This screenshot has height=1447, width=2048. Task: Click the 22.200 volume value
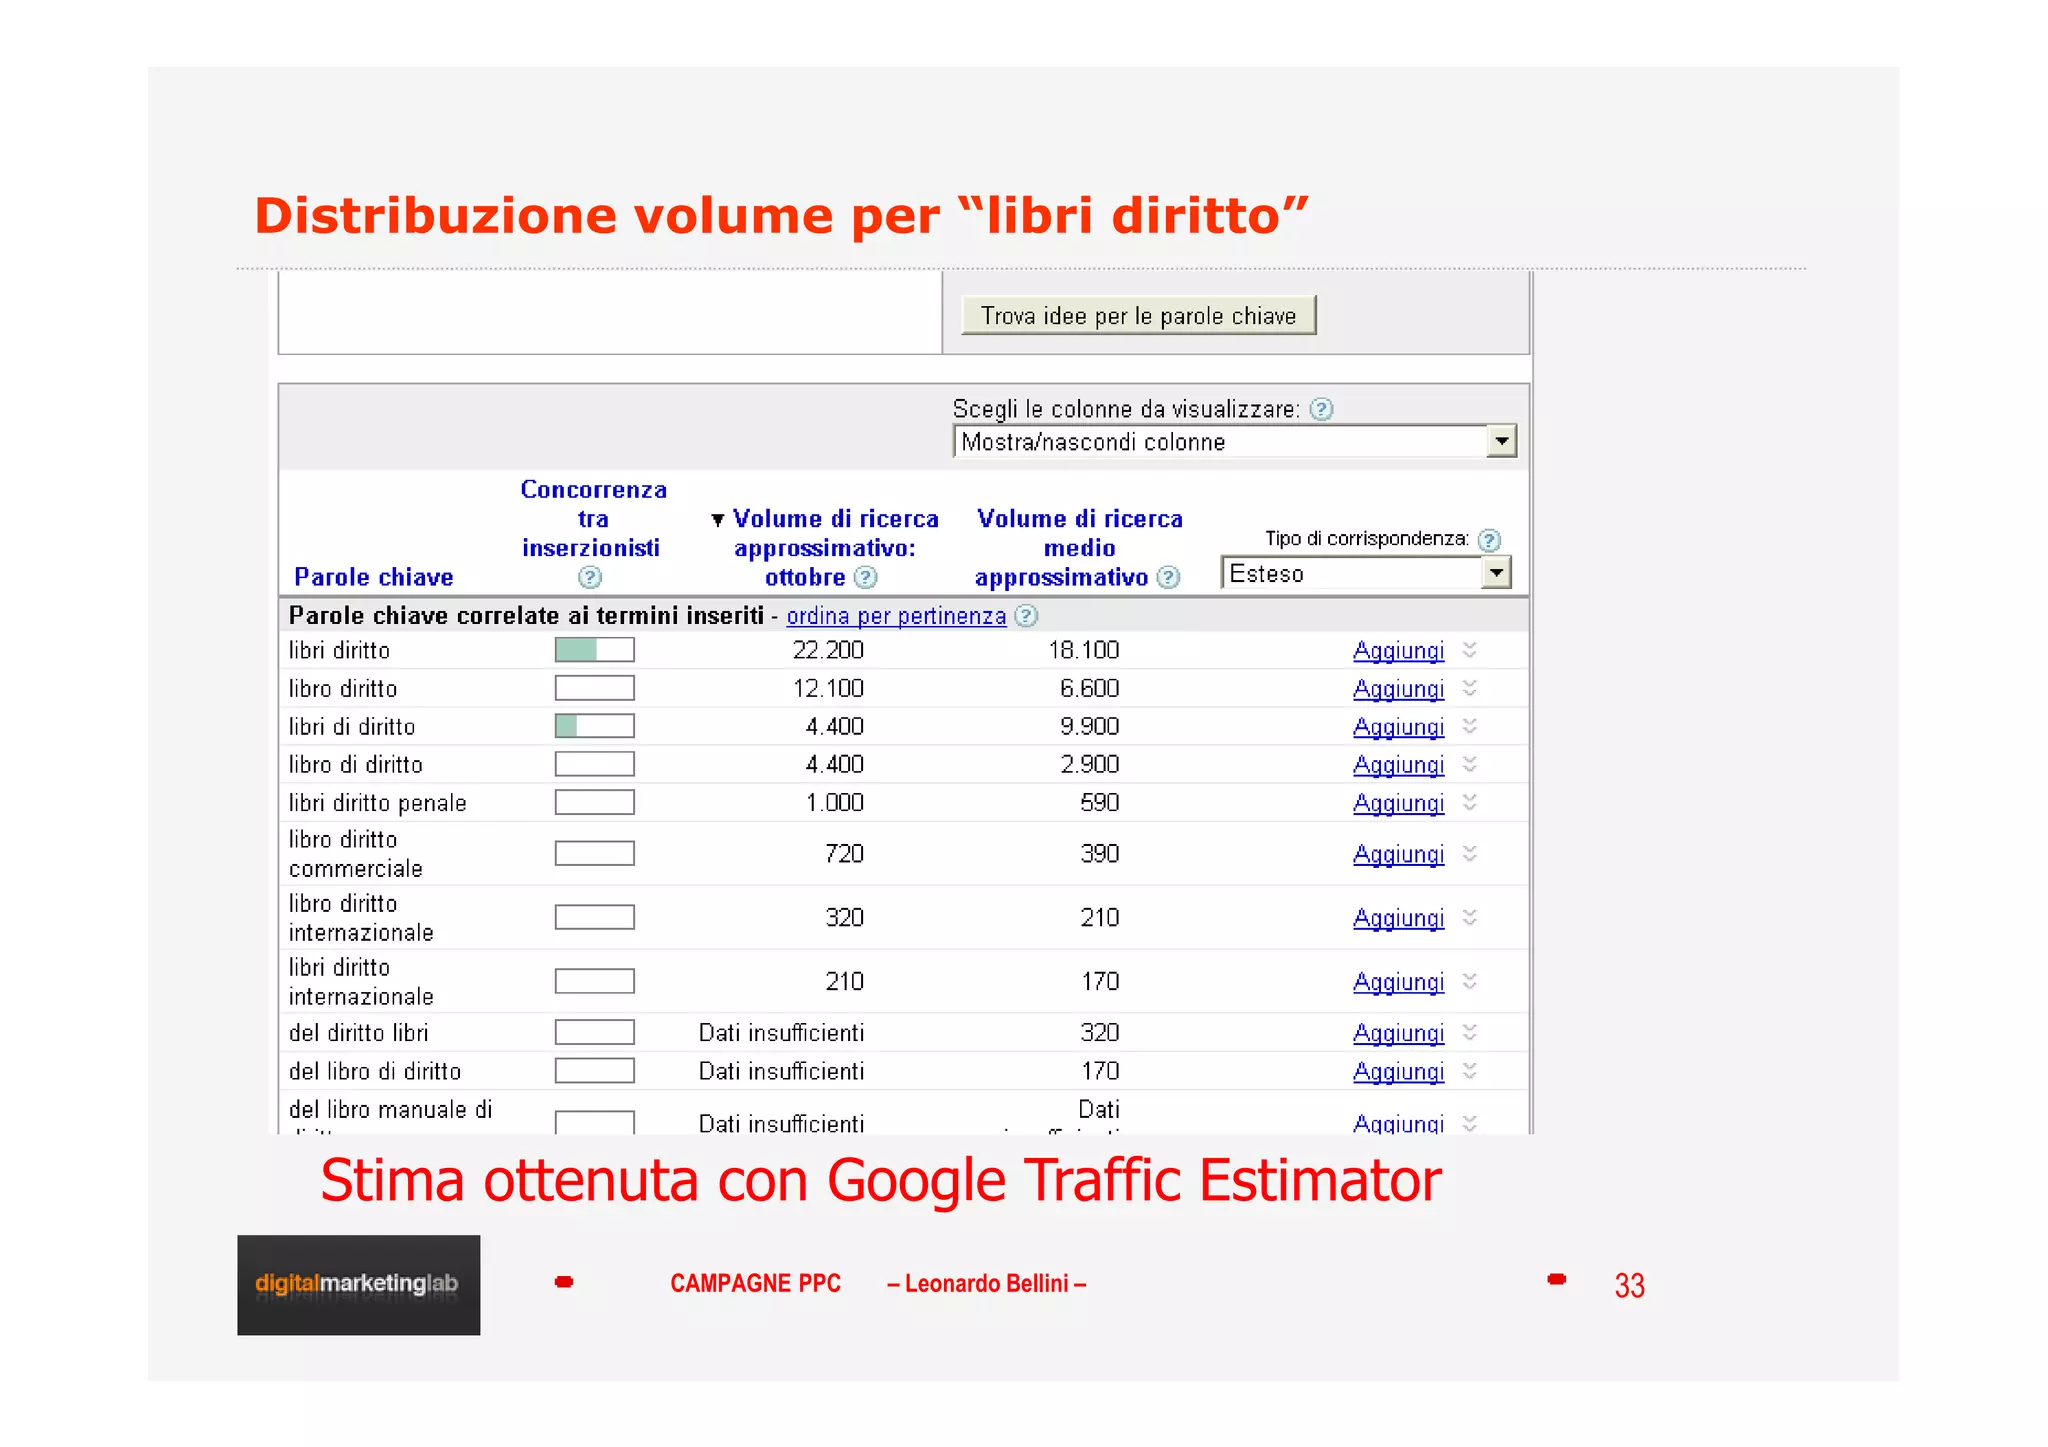[828, 650]
